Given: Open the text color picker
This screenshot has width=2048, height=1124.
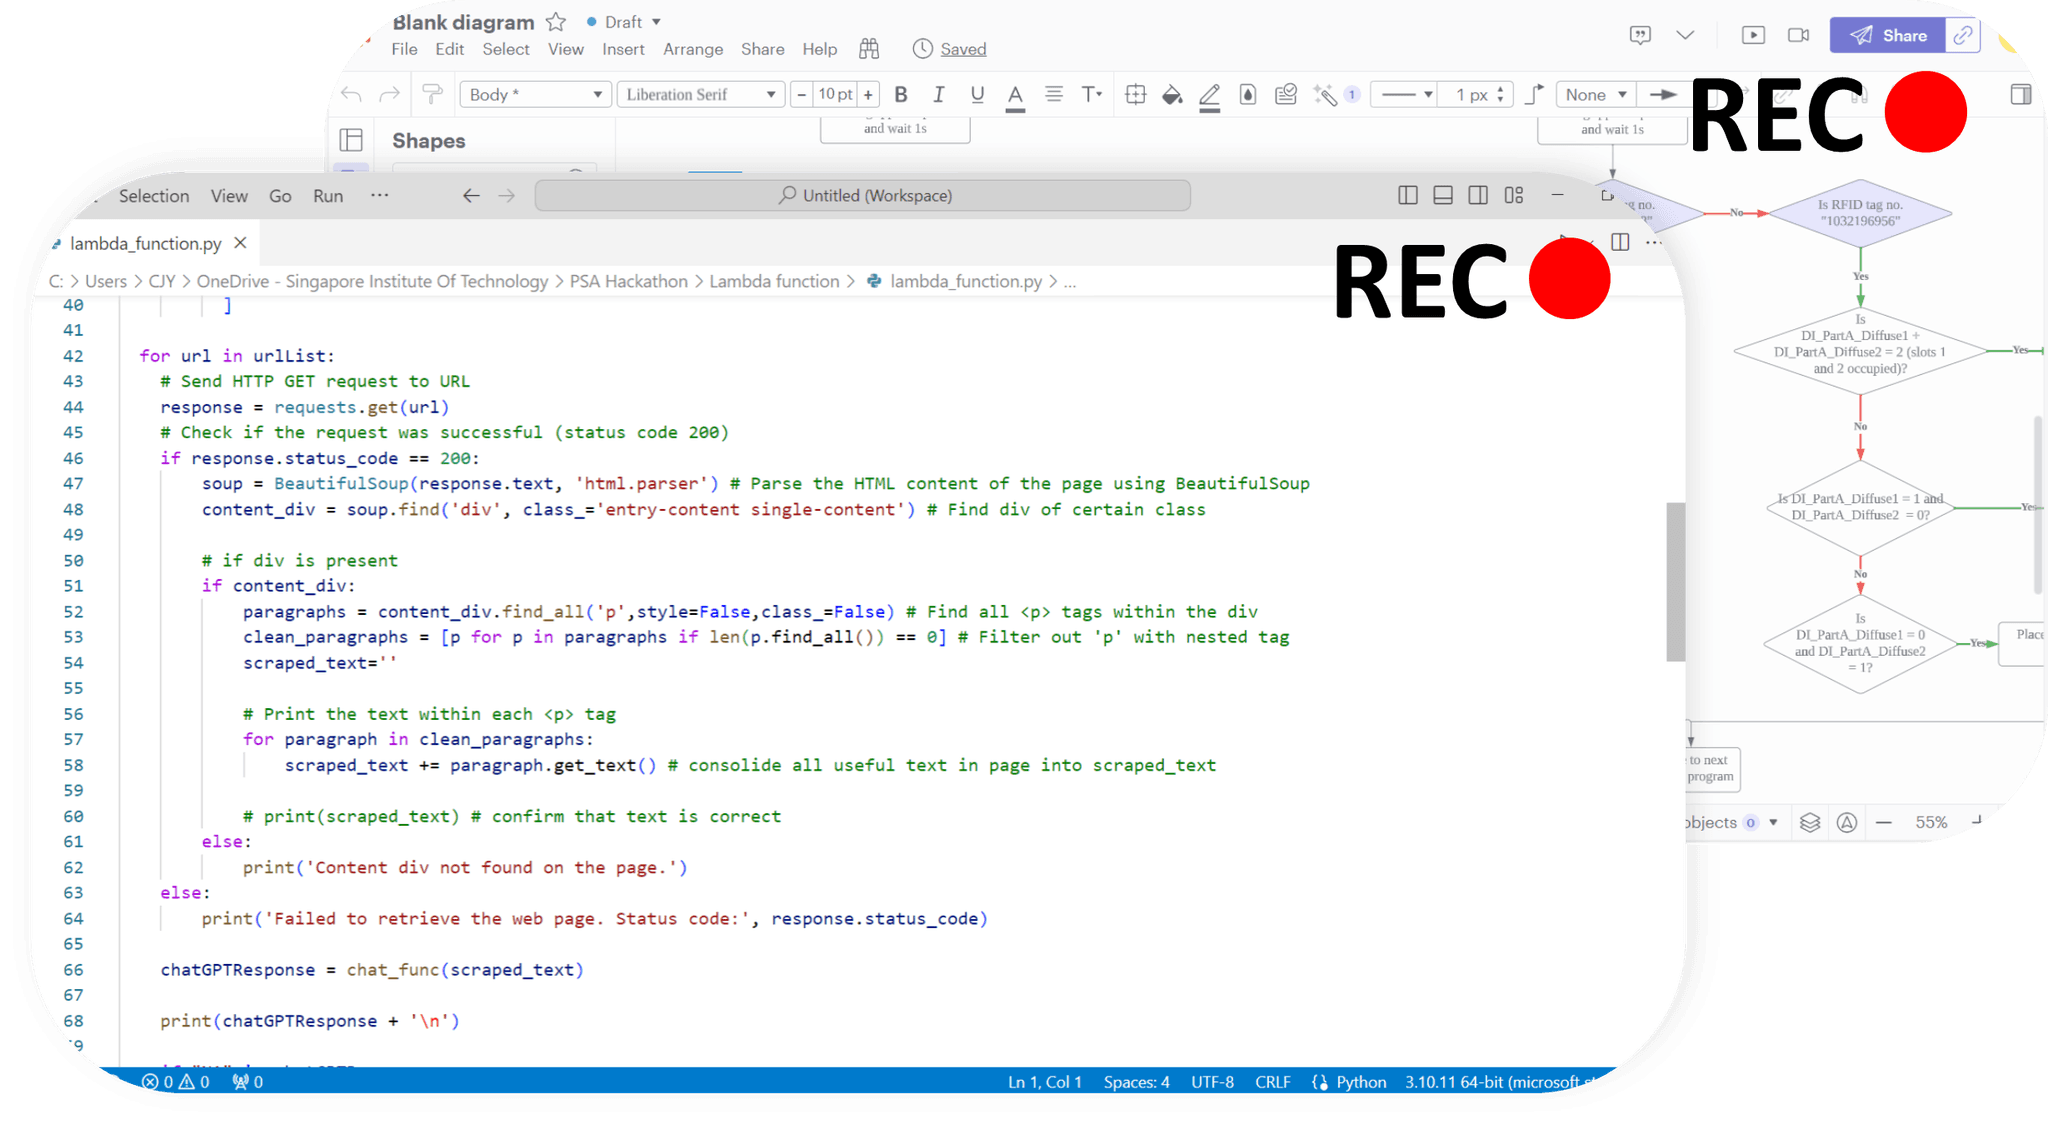Looking at the screenshot, I should coord(1015,95).
